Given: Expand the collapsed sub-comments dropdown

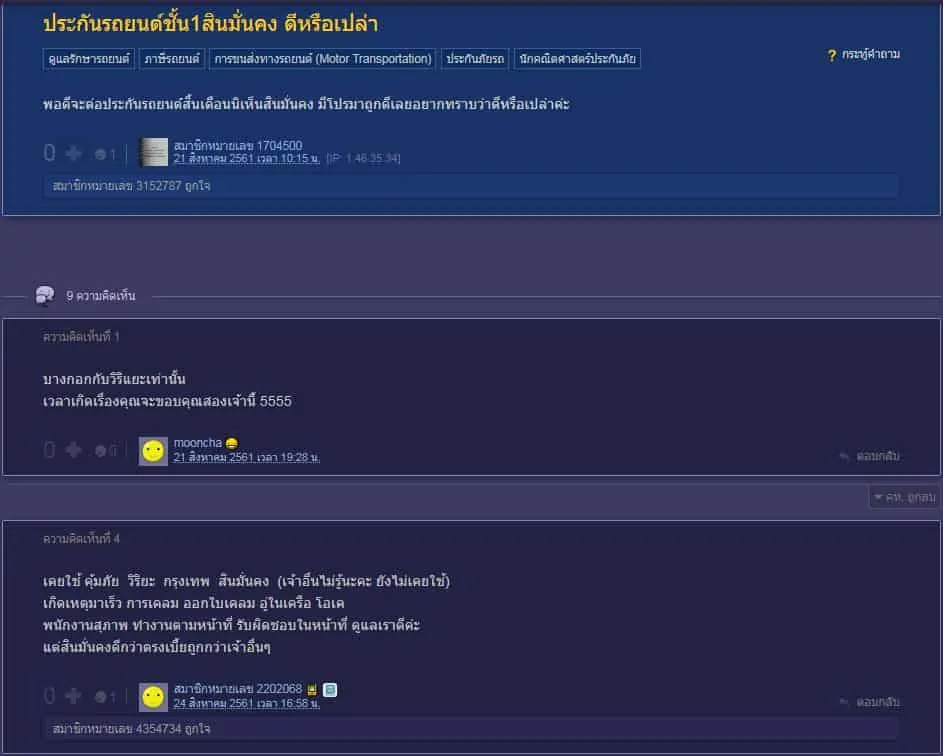Looking at the screenshot, I should 904,497.
